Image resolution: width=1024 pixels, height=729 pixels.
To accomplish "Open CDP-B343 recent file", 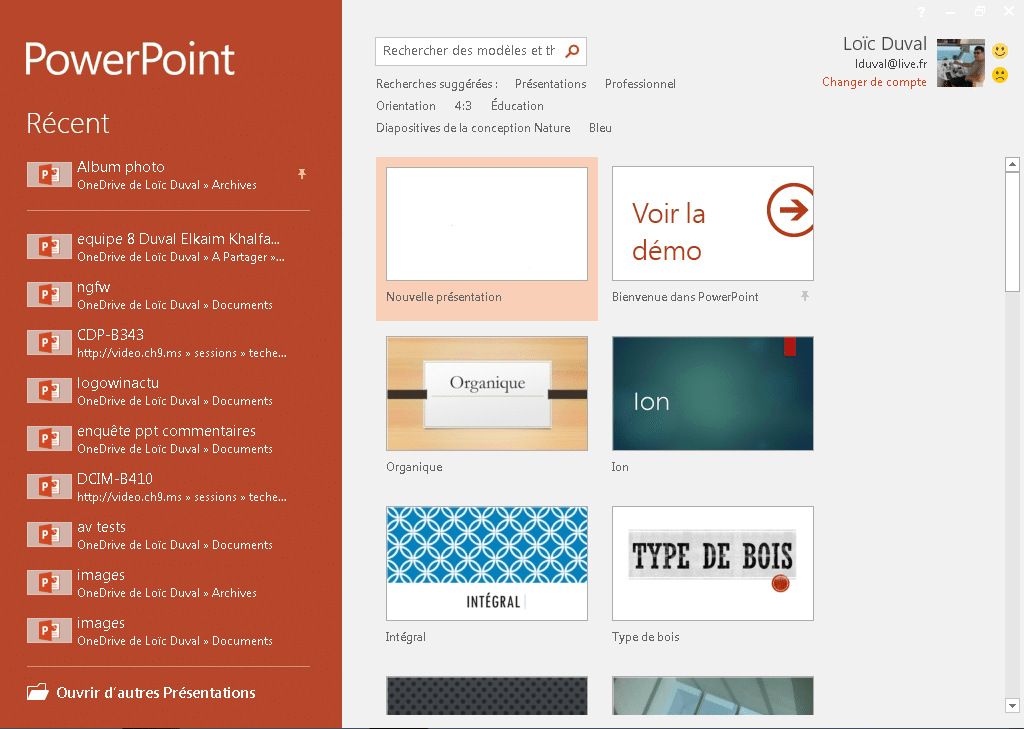I will 168,343.
